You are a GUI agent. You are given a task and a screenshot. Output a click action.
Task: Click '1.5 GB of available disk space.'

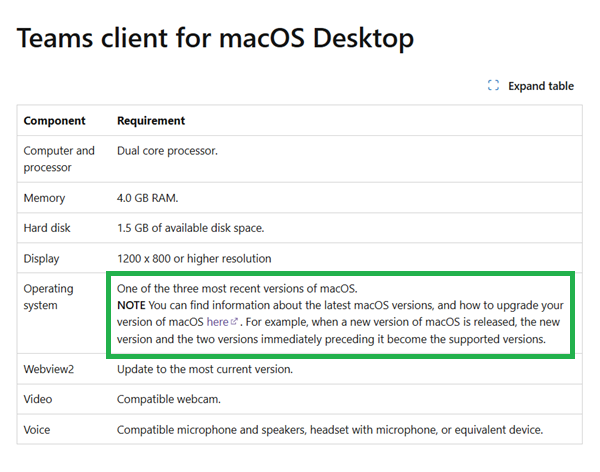pyautogui.click(x=191, y=228)
